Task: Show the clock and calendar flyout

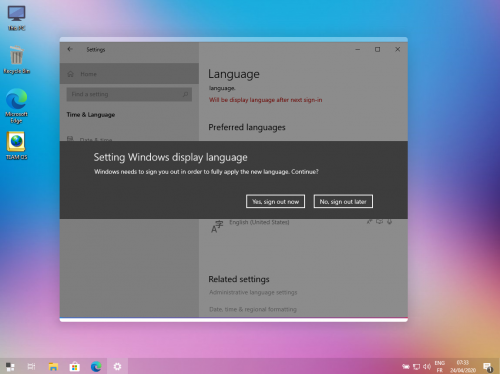Action: tap(463, 366)
